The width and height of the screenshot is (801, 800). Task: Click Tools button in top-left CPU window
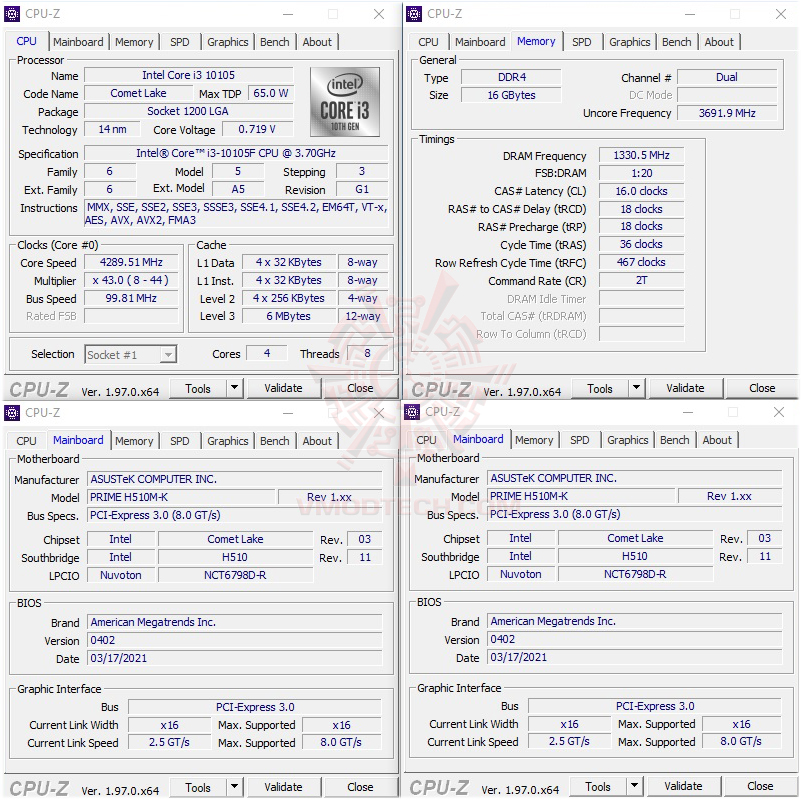[x=198, y=388]
